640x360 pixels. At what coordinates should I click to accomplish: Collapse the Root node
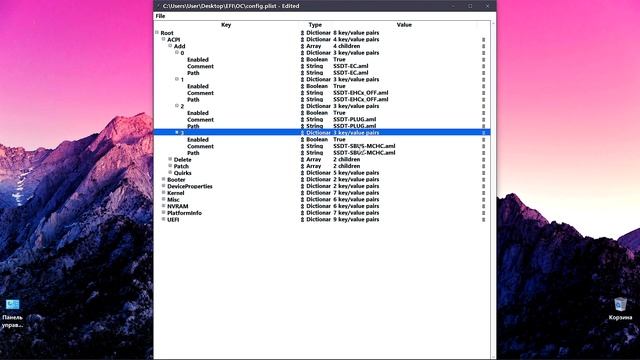point(157,32)
